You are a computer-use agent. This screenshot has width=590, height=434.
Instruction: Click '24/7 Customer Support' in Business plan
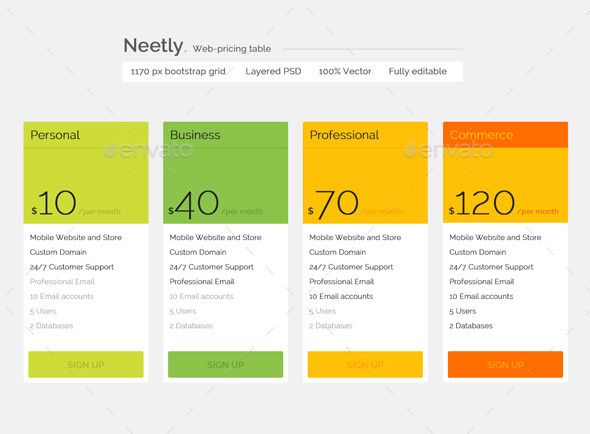click(211, 267)
